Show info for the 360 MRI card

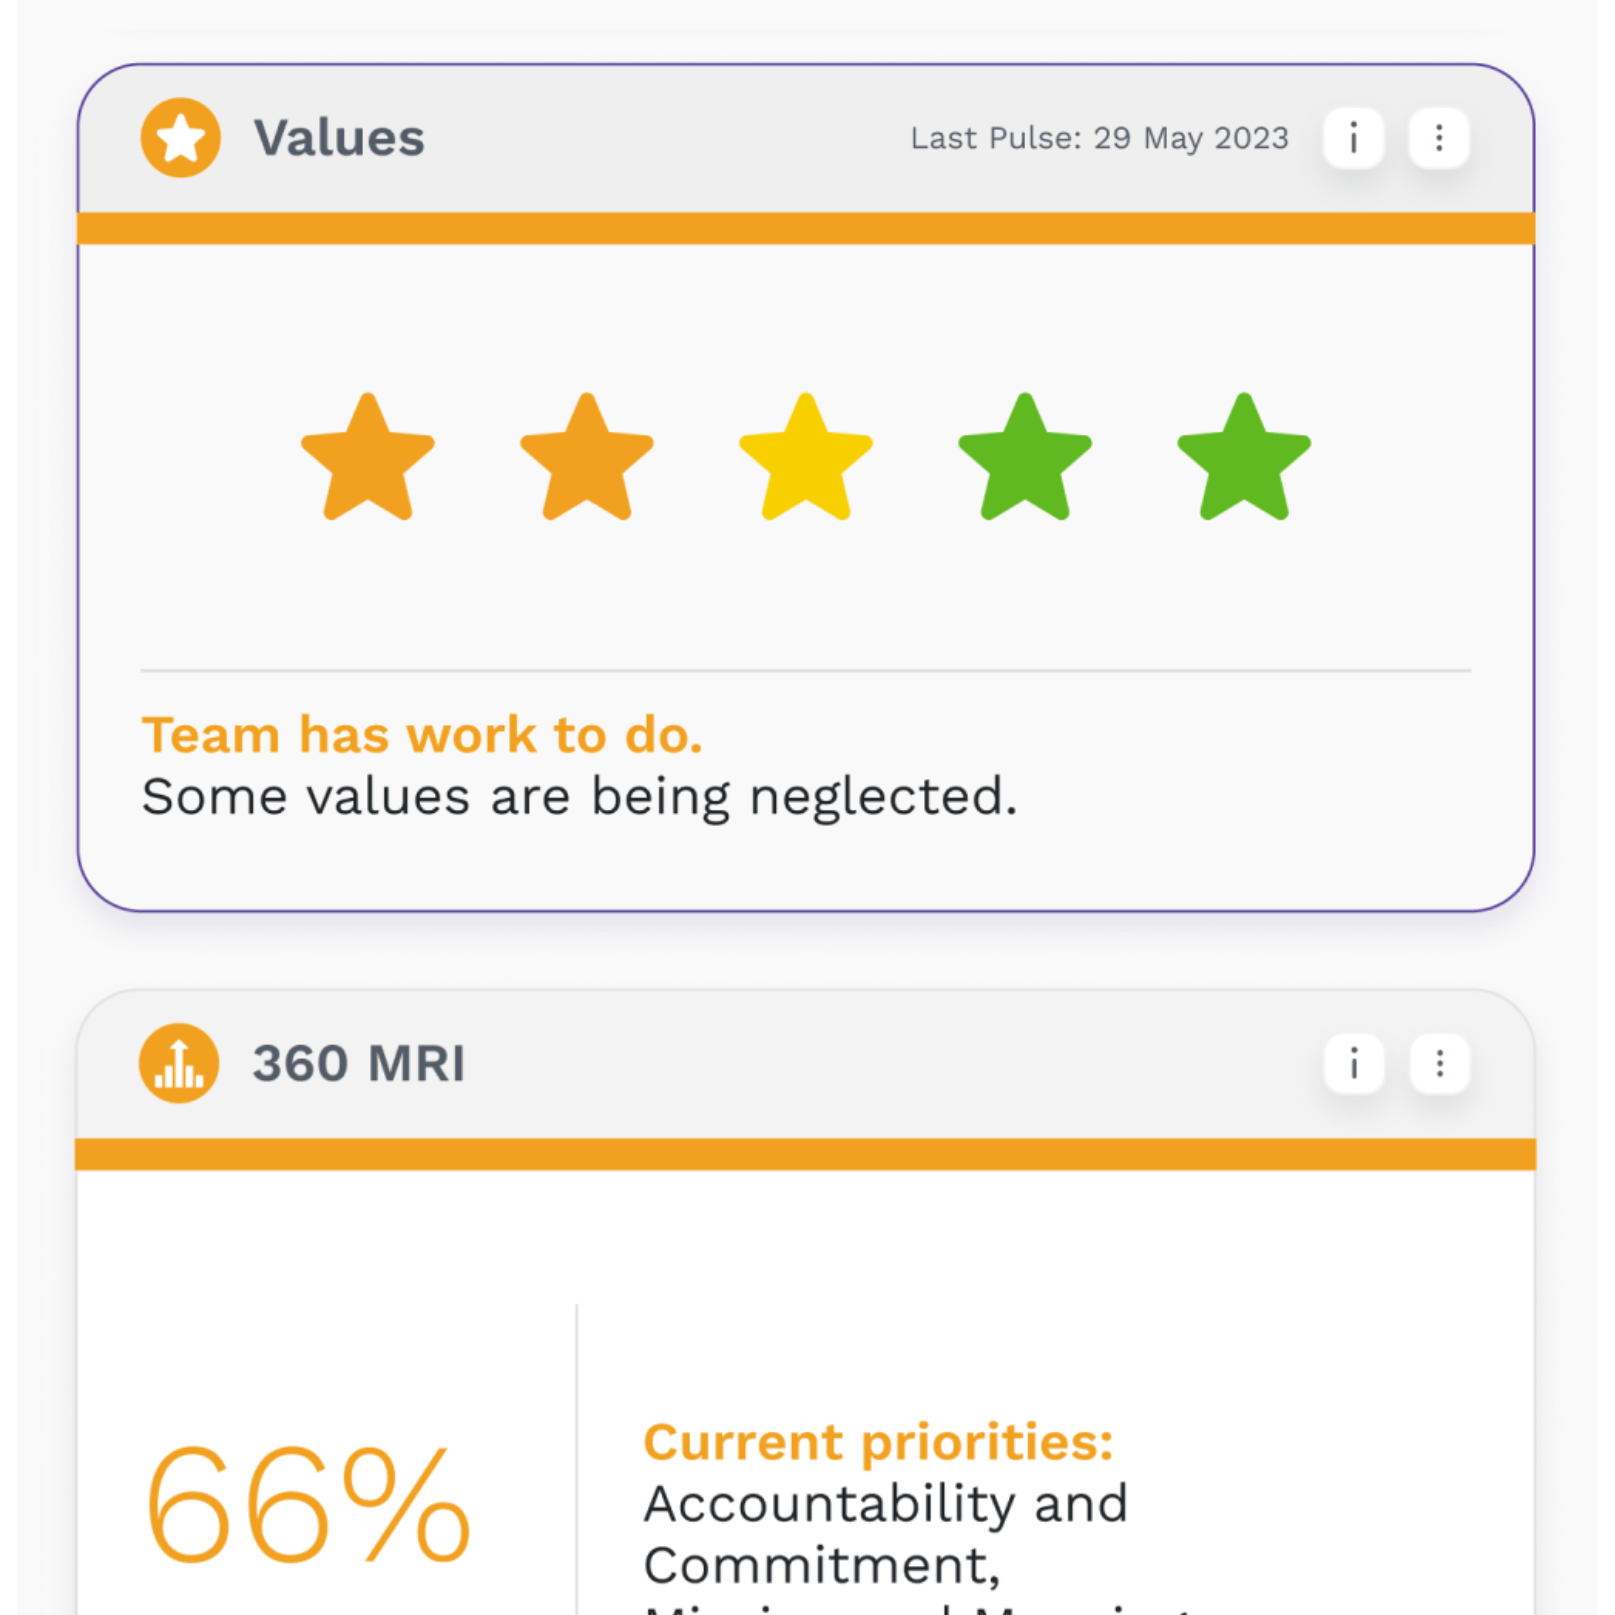point(1354,1063)
